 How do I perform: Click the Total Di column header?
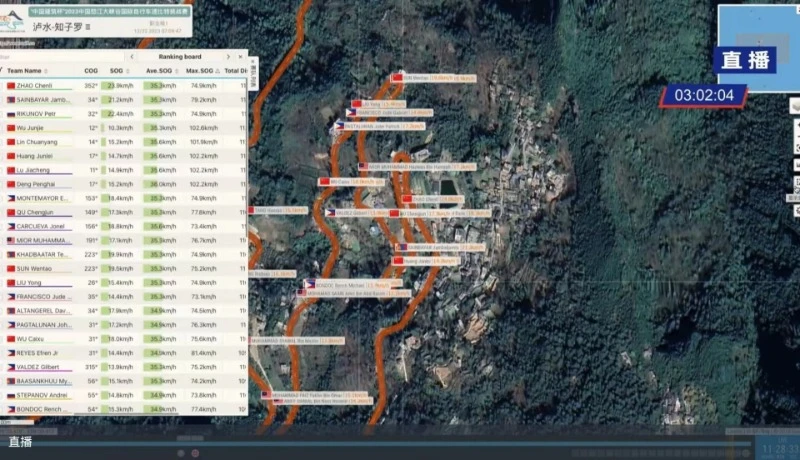coord(236,71)
